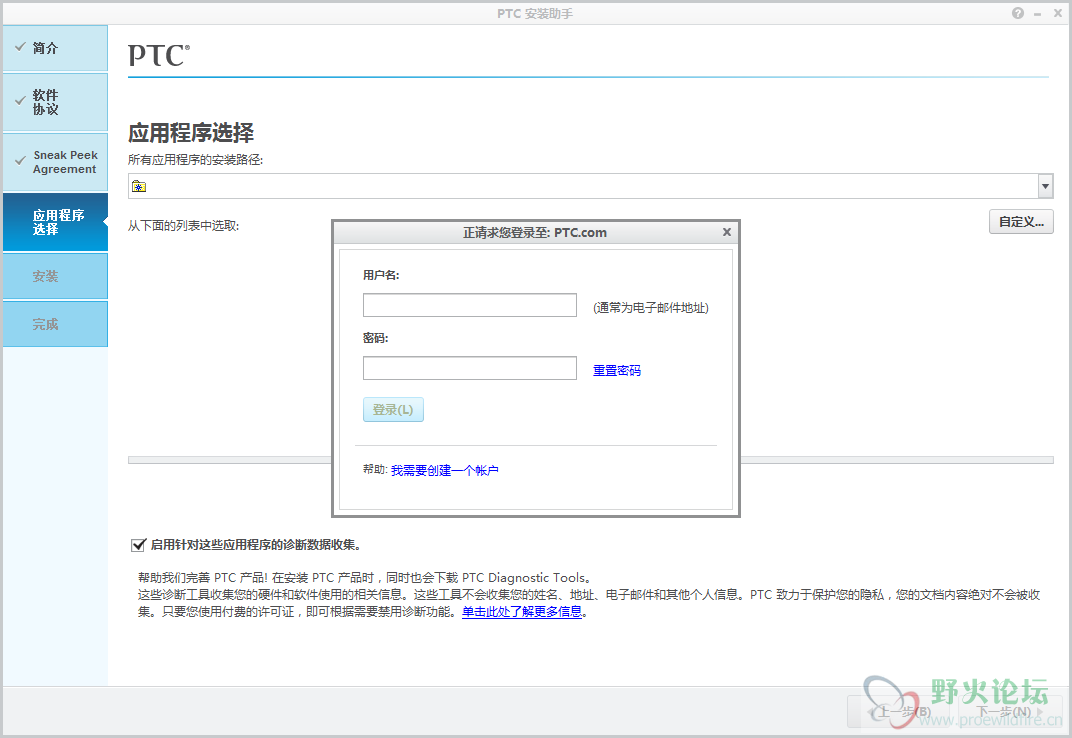Minimize the PTC 安装助手 window
The height and width of the screenshot is (738, 1072).
[1038, 13]
